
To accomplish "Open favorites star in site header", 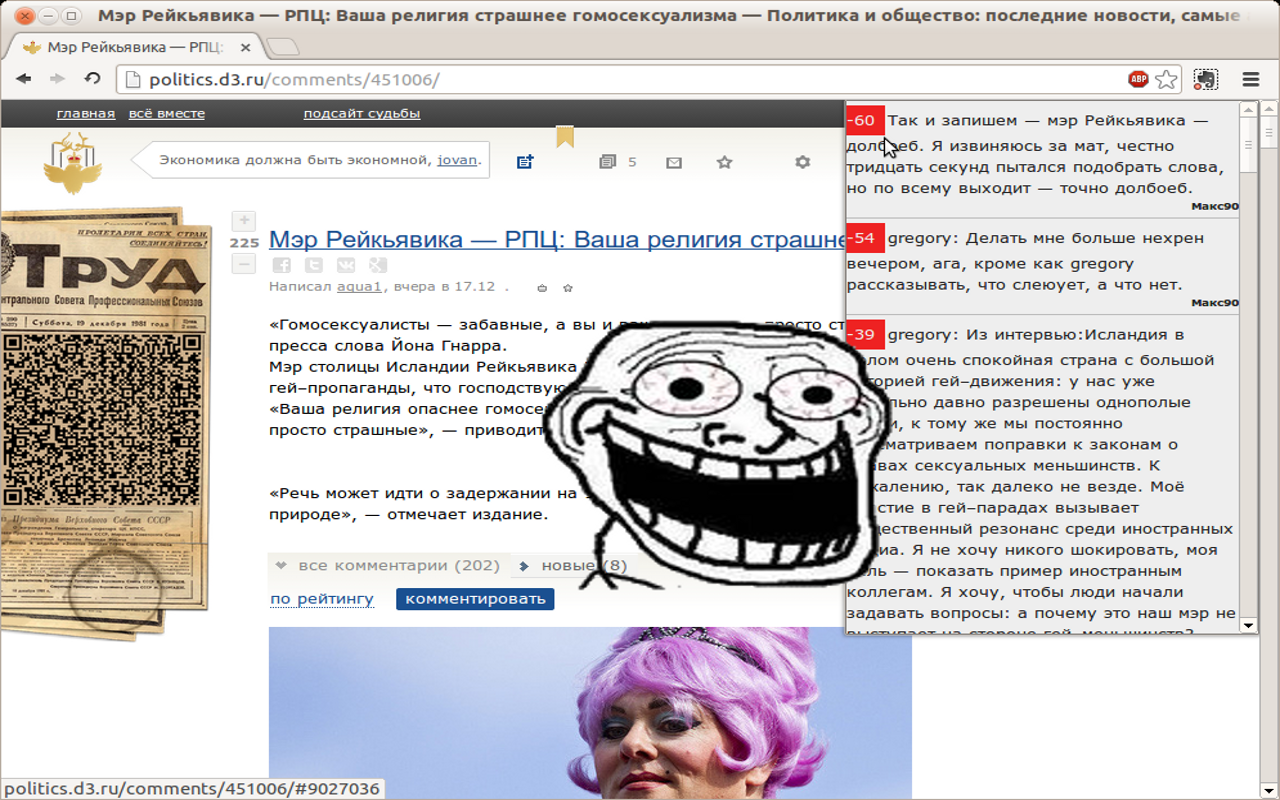I will (x=725, y=162).
